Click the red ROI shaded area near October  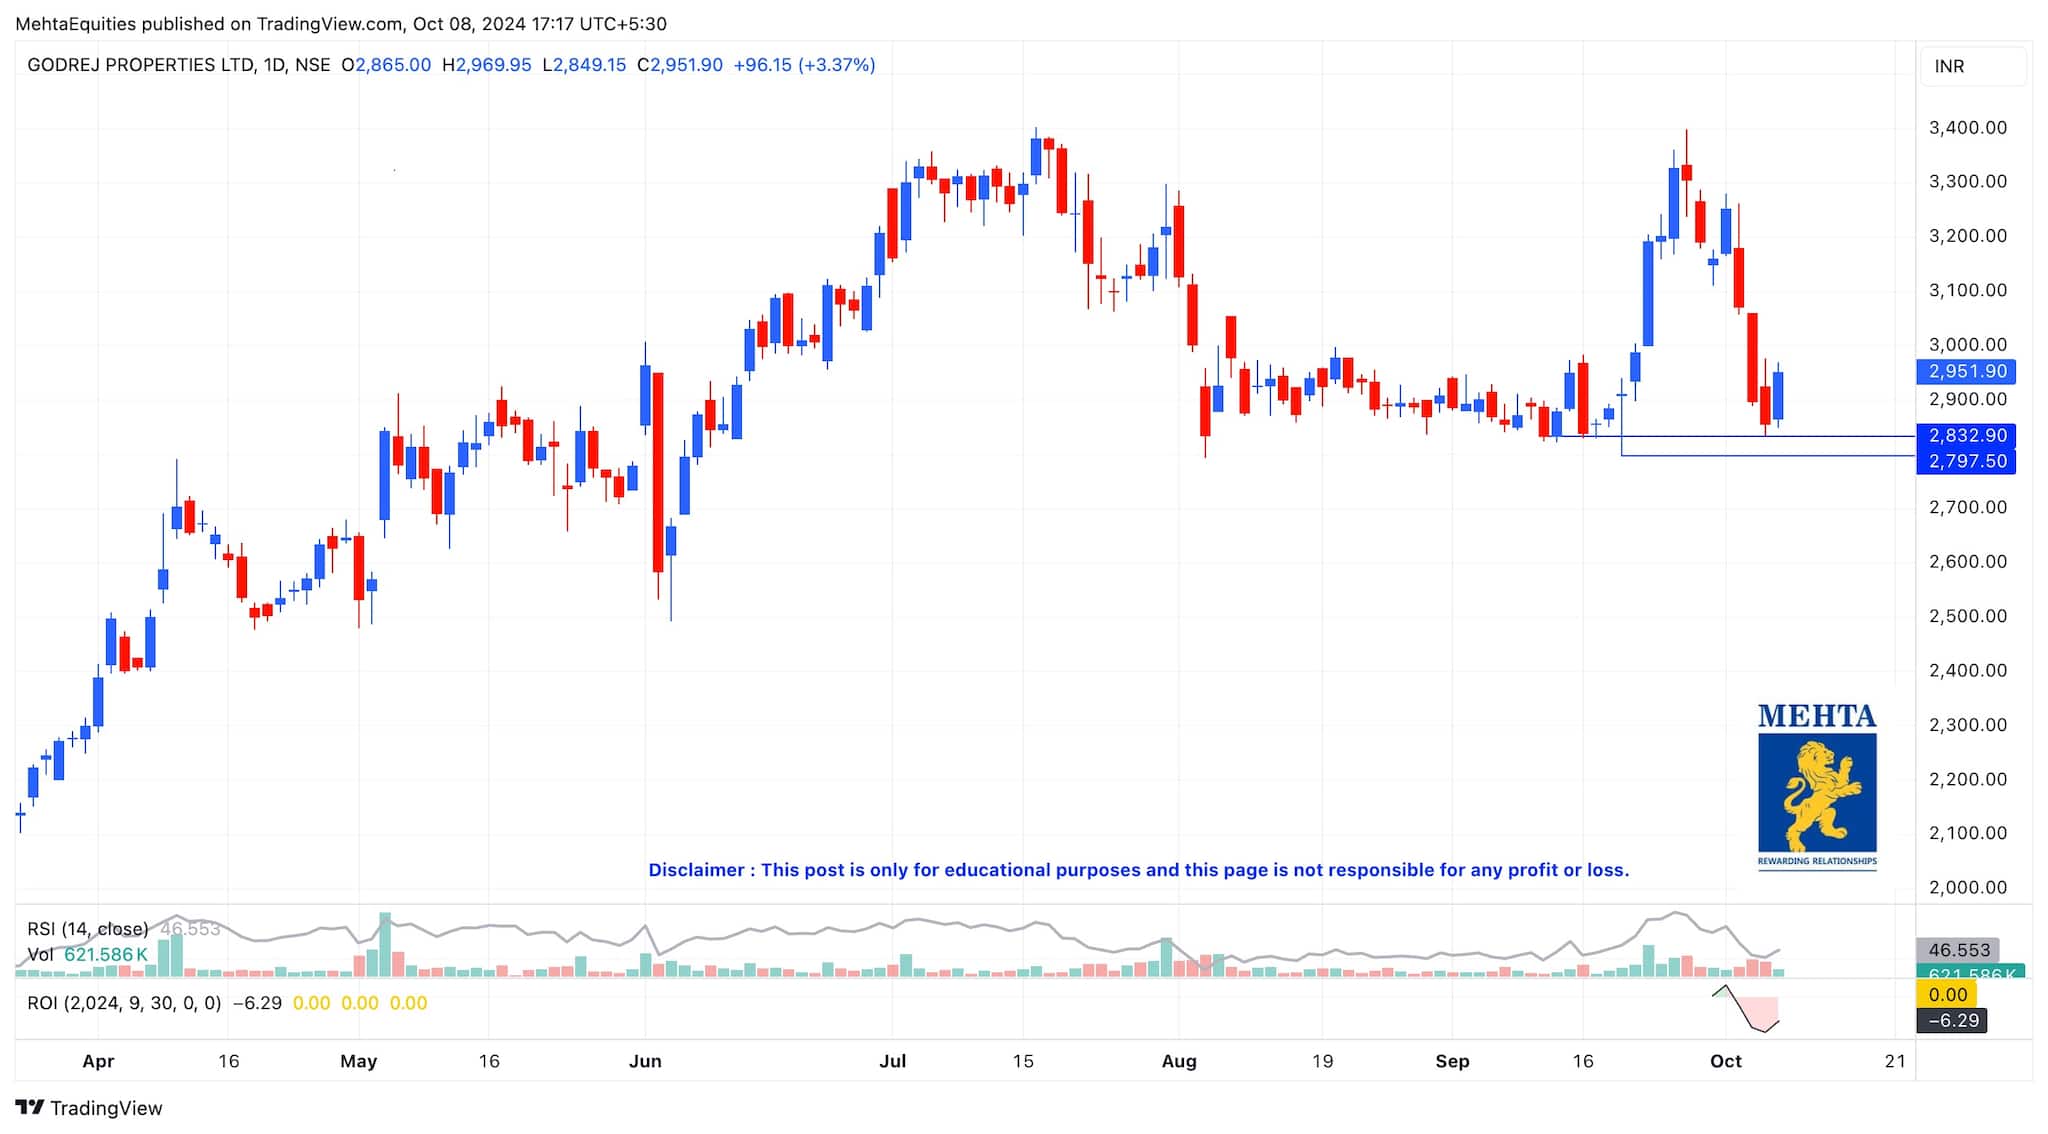[1760, 1008]
